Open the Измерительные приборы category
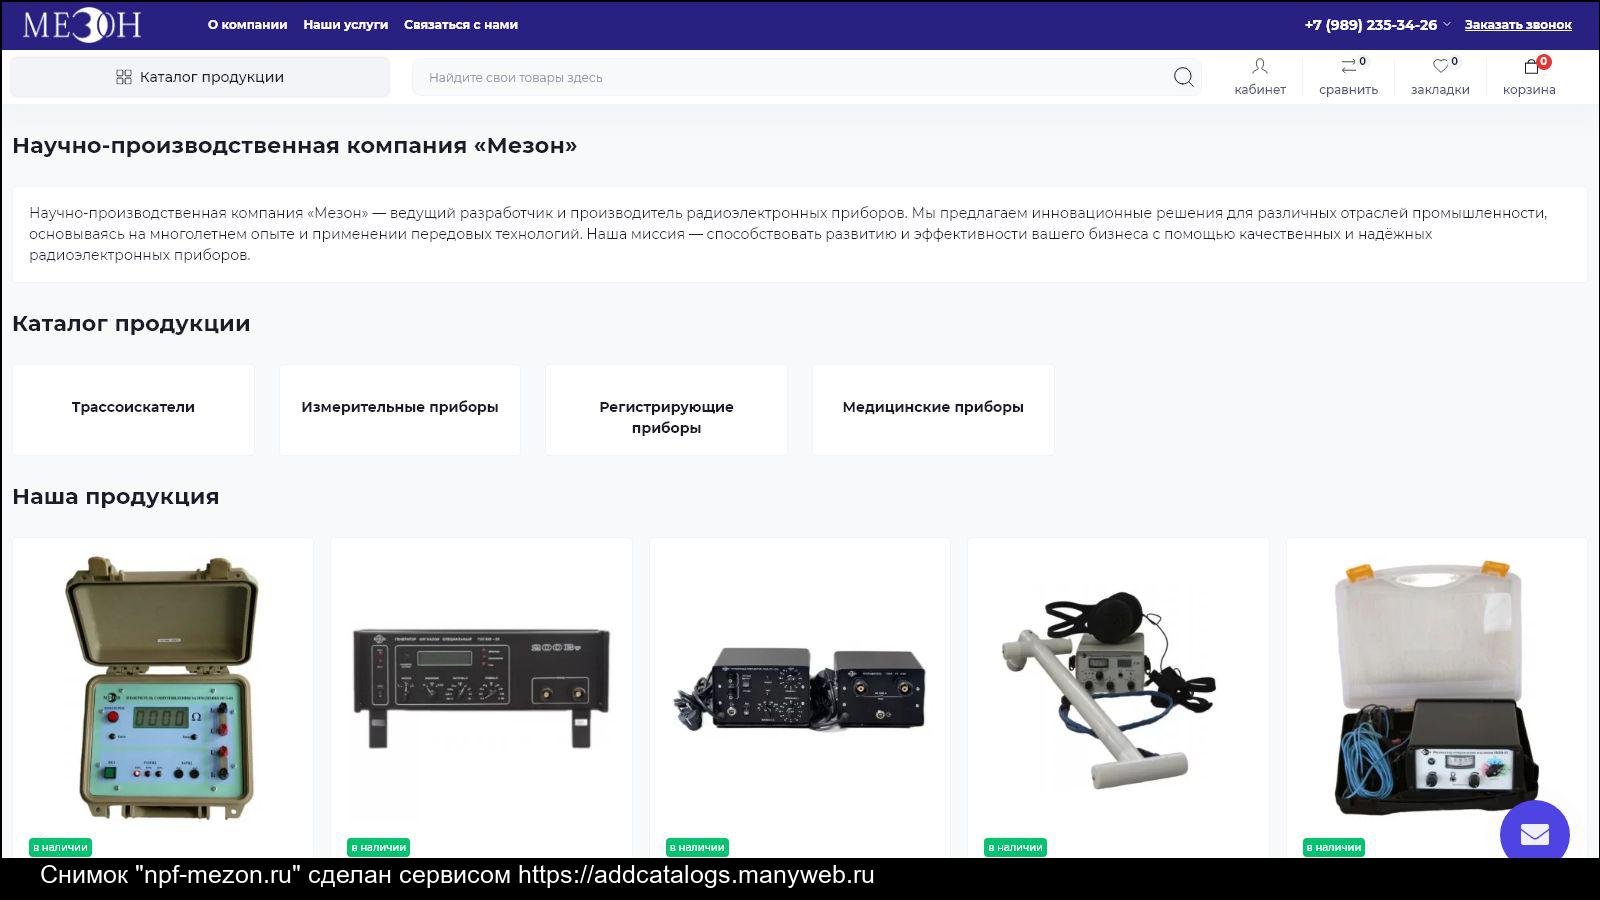This screenshot has height=900, width=1600. pyautogui.click(x=399, y=408)
